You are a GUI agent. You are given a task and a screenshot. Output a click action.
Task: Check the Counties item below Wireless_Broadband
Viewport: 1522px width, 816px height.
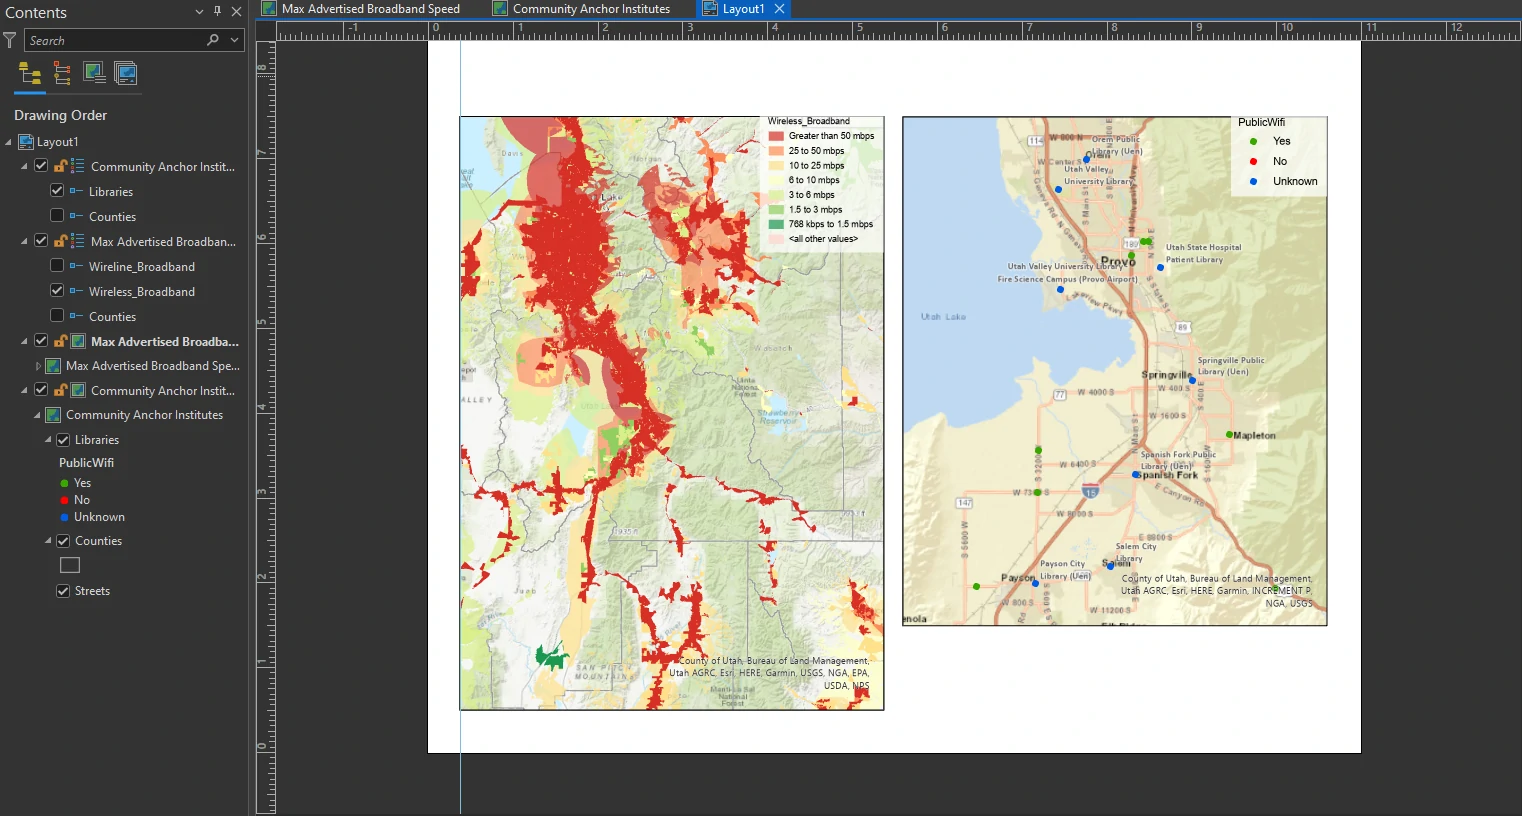[x=57, y=316]
